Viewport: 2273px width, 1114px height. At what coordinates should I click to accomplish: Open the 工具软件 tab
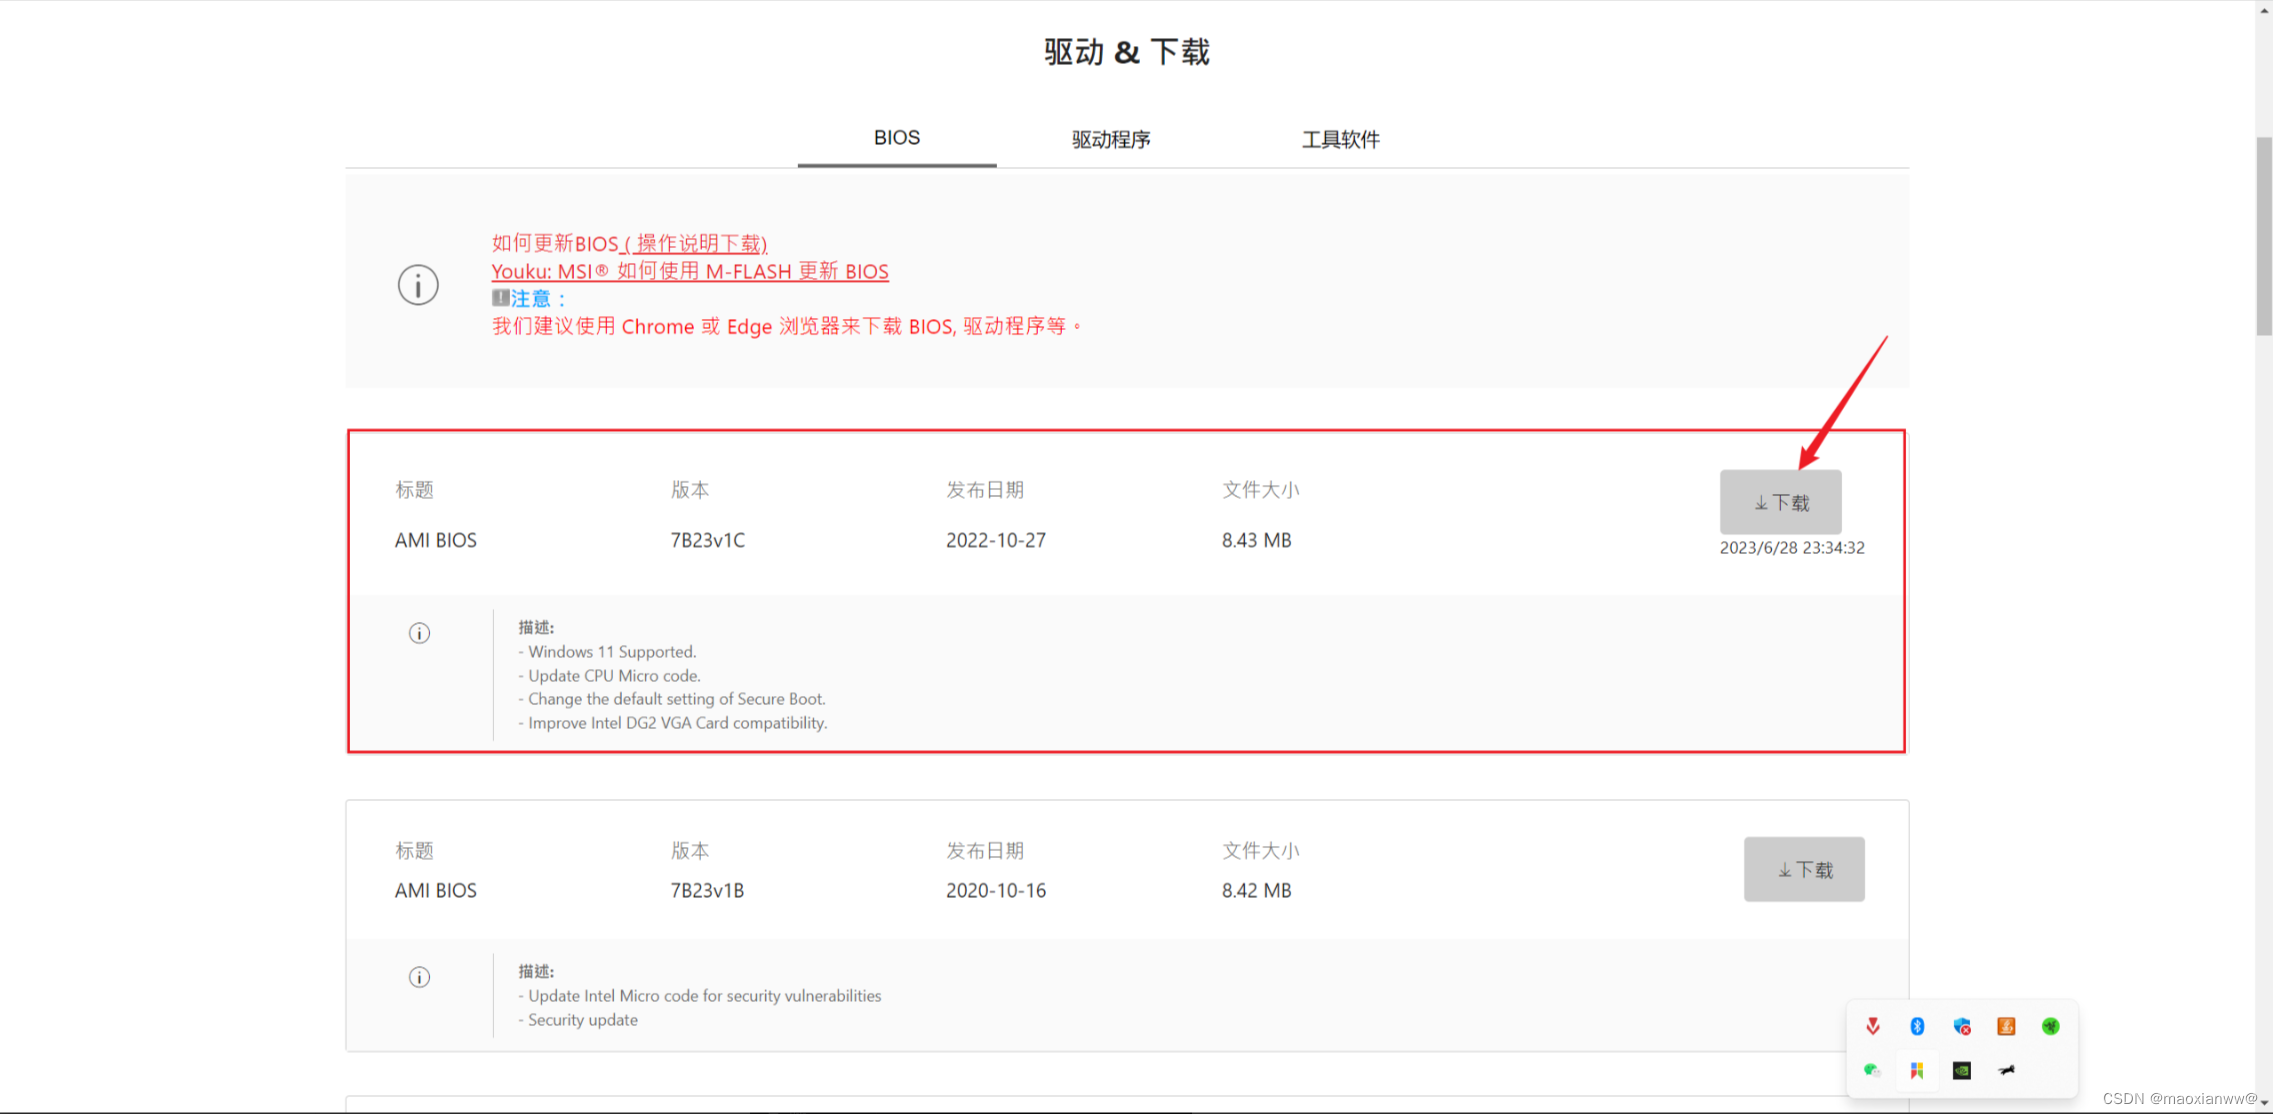pyautogui.click(x=1340, y=139)
